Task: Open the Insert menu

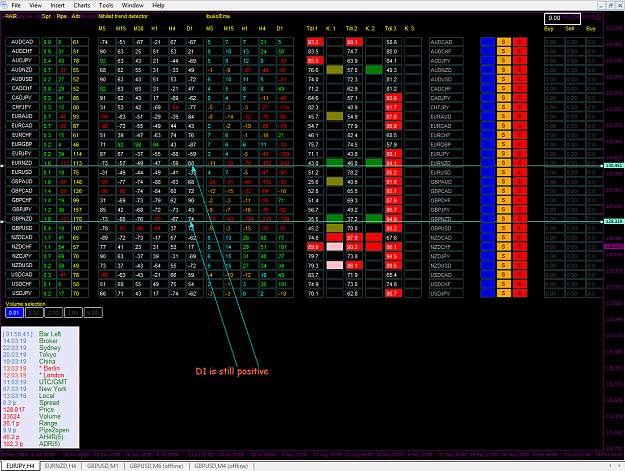Action: pyautogui.click(x=57, y=5)
